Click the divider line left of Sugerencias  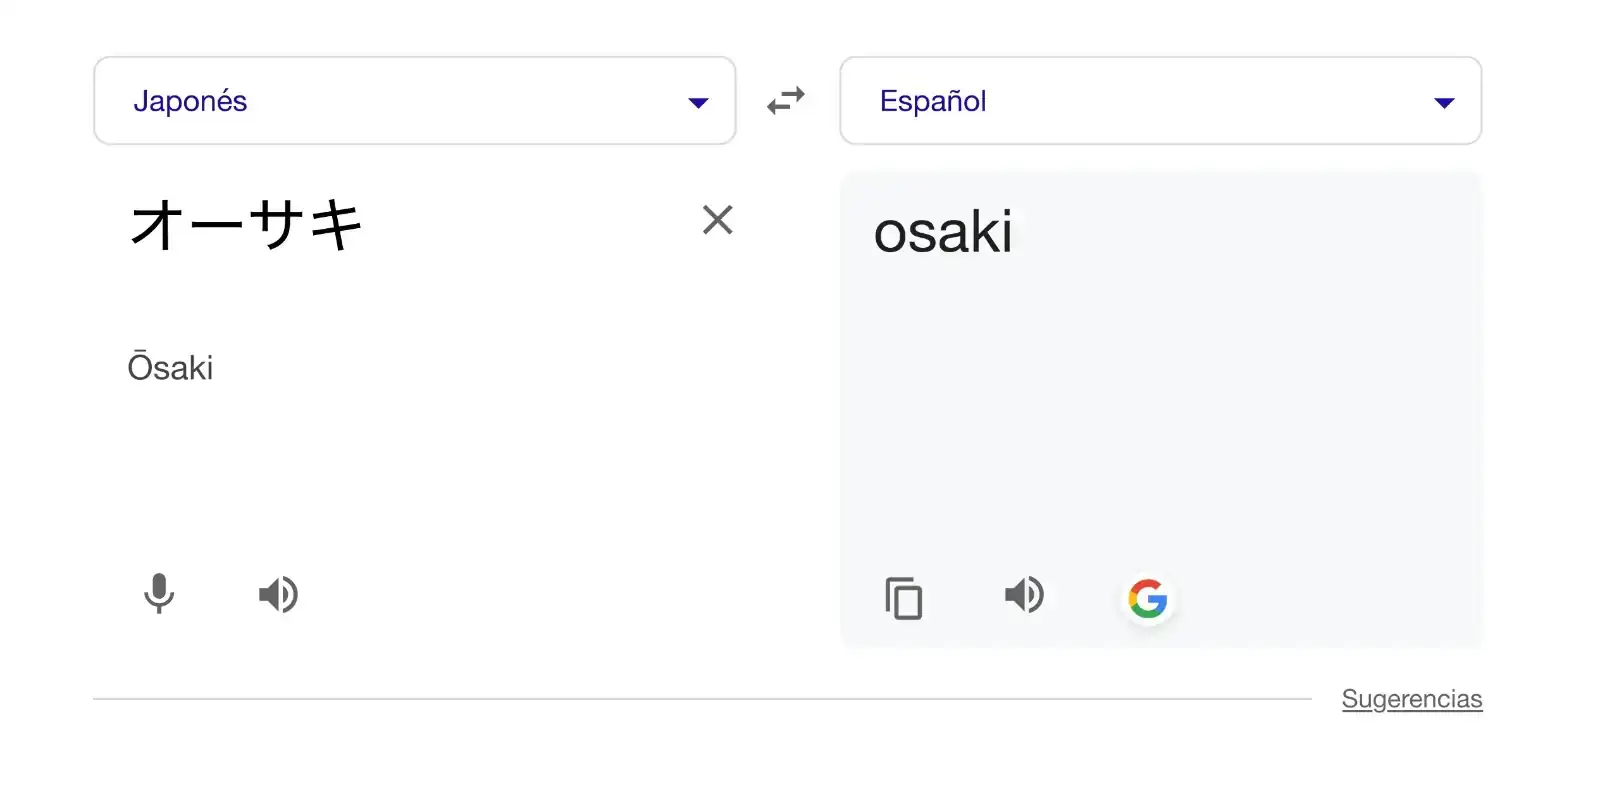700,699
